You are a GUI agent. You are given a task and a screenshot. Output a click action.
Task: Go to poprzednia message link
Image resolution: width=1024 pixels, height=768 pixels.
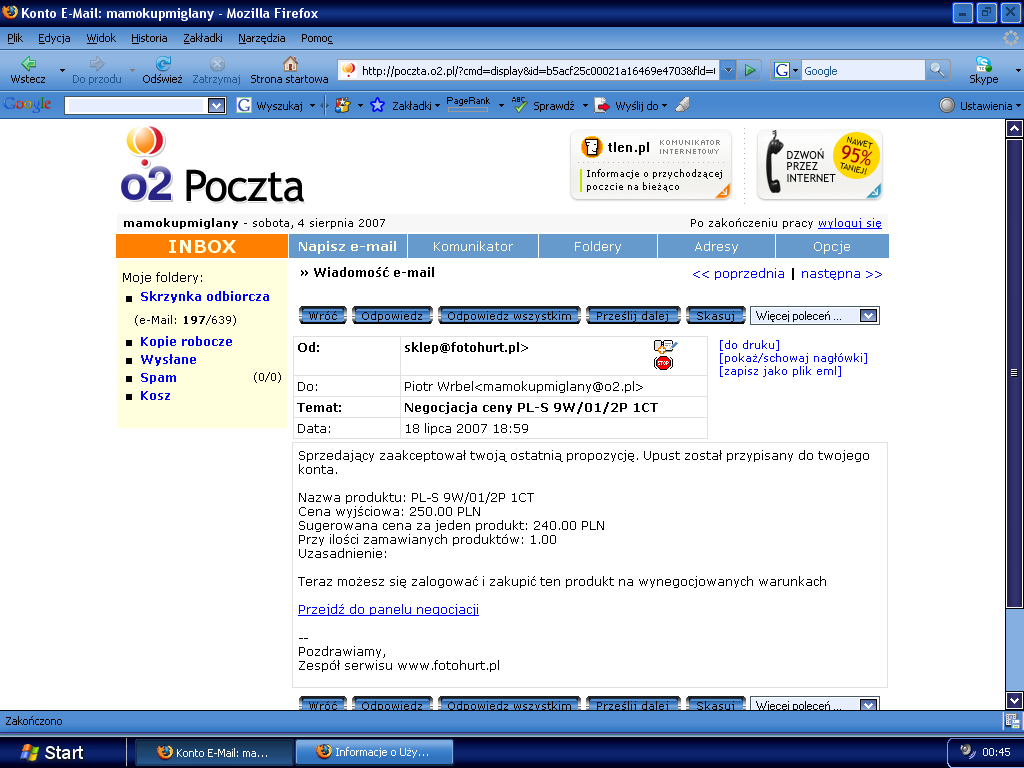click(738, 274)
